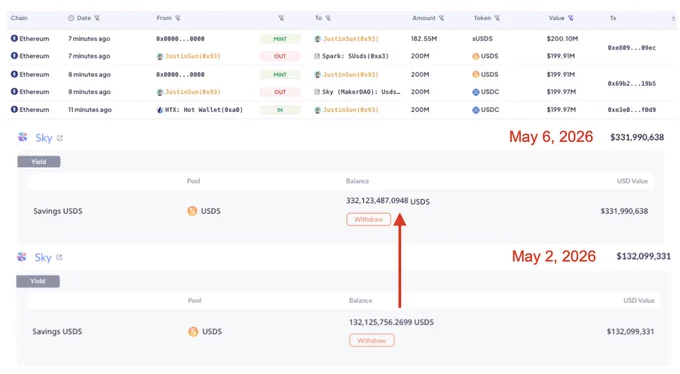The image size is (680, 374).
Task: Click the external-link icon beside Sky in the $132,099,331 panel
Action: pyautogui.click(x=59, y=257)
